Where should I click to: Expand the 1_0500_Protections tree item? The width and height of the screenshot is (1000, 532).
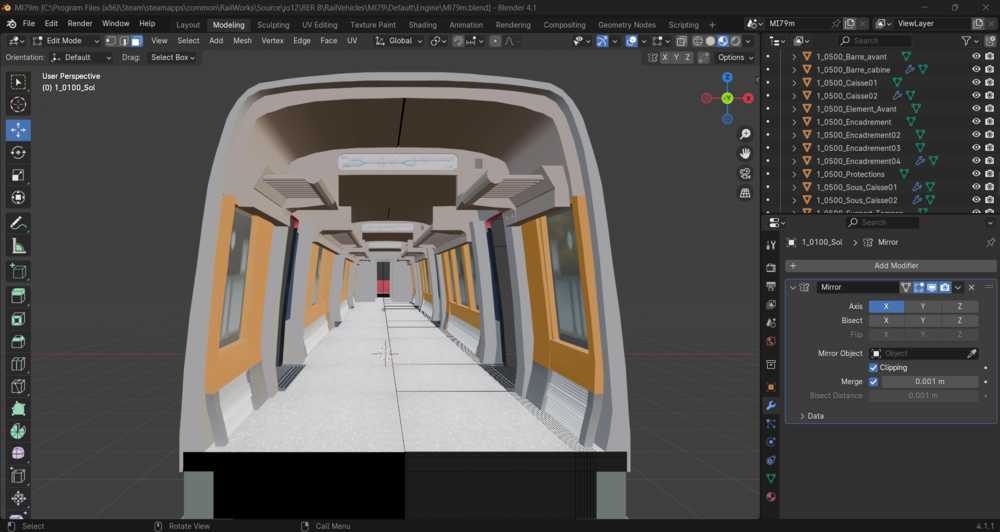click(794, 174)
